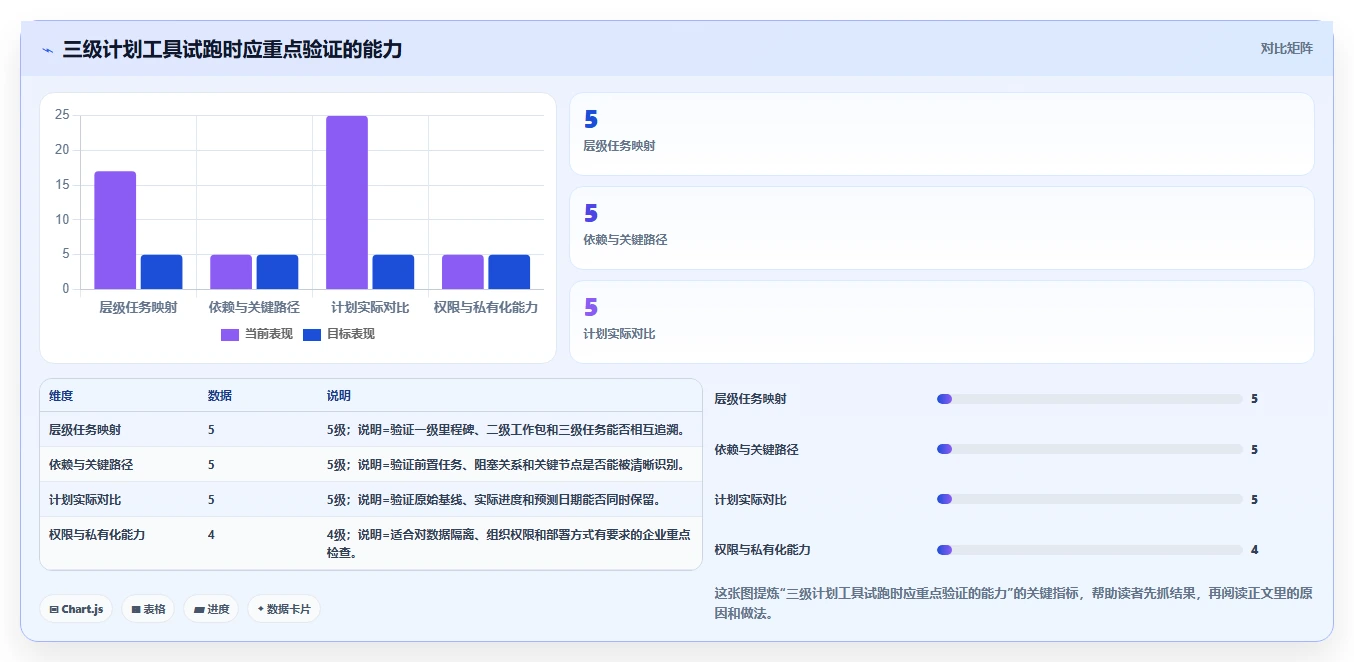Image resolution: width=1354 pixels, height=662 pixels.
Task: Click the y-axis value 25
Action: click(x=62, y=115)
